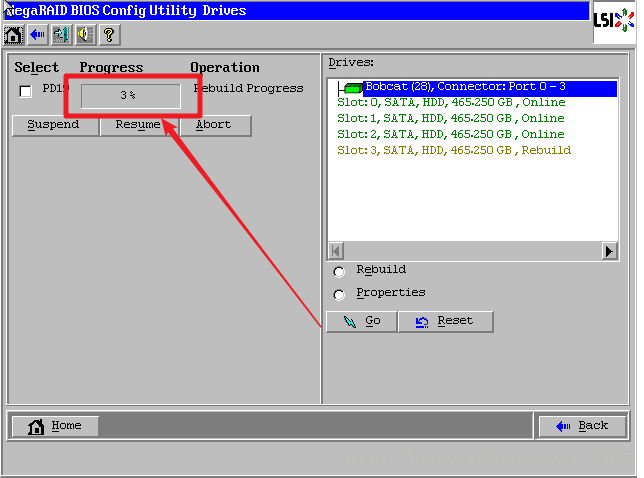Select the Slot: 3 Rebuild drive
The width and height of the screenshot is (644, 478).
click(x=454, y=151)
